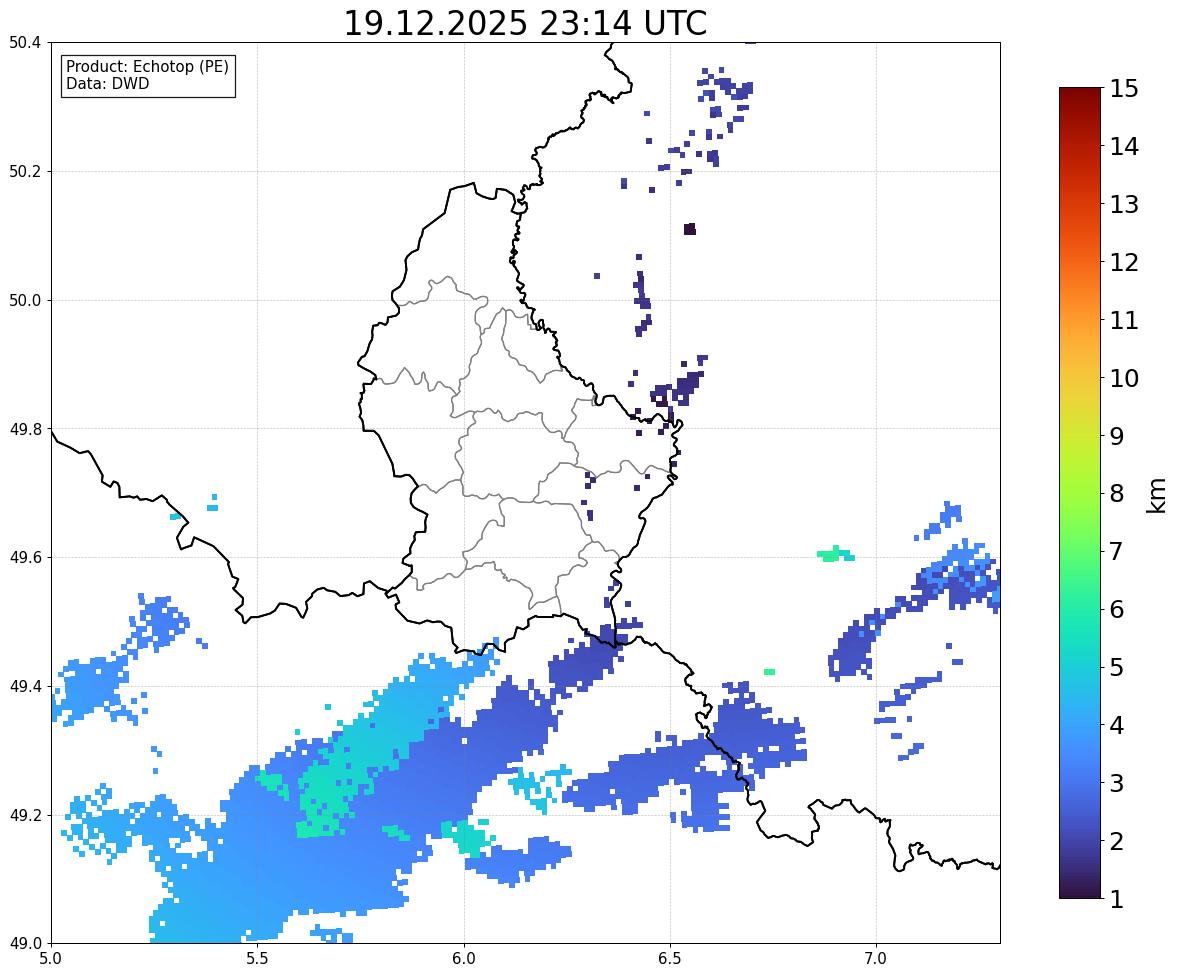
Task: Click latitude axis label '50.2'
Action: [x=25, y=171]
